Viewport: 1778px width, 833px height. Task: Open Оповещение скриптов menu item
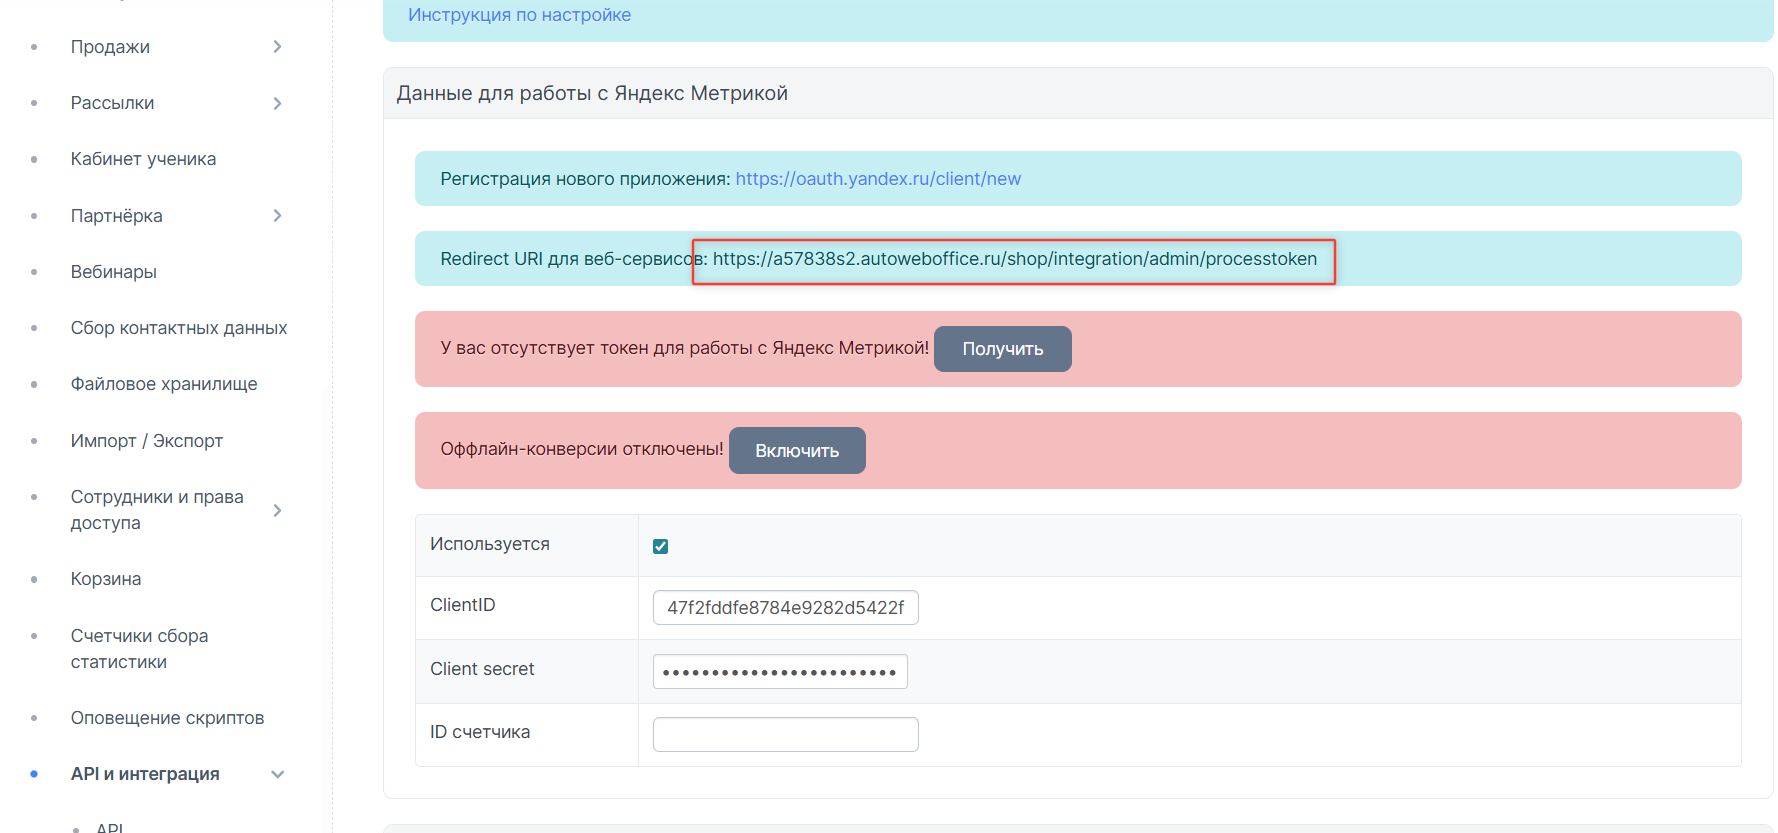tap(167, 718)
